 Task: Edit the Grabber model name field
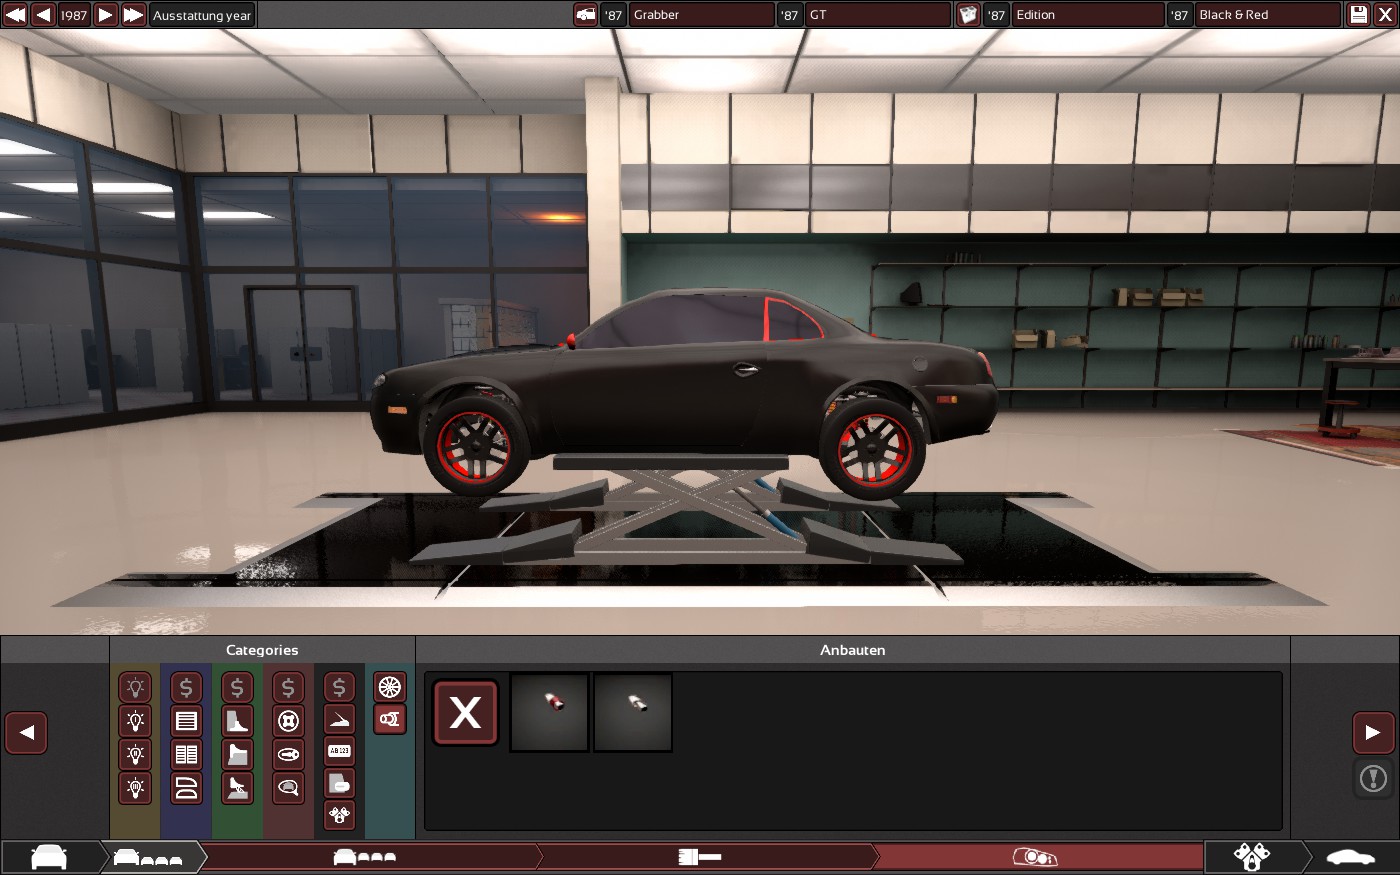tap(700, 15)
